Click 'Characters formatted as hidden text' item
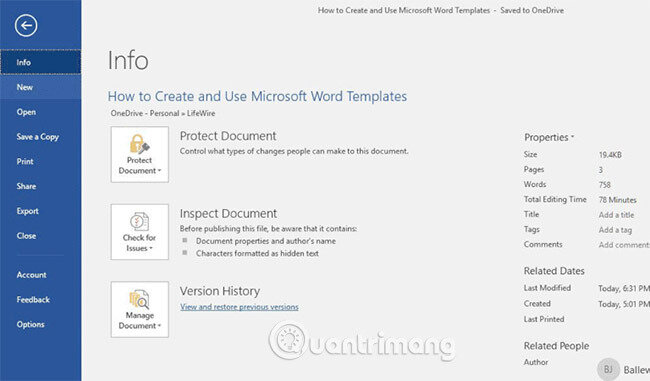This screenshot has width=650, height=381. click(257, 253)
